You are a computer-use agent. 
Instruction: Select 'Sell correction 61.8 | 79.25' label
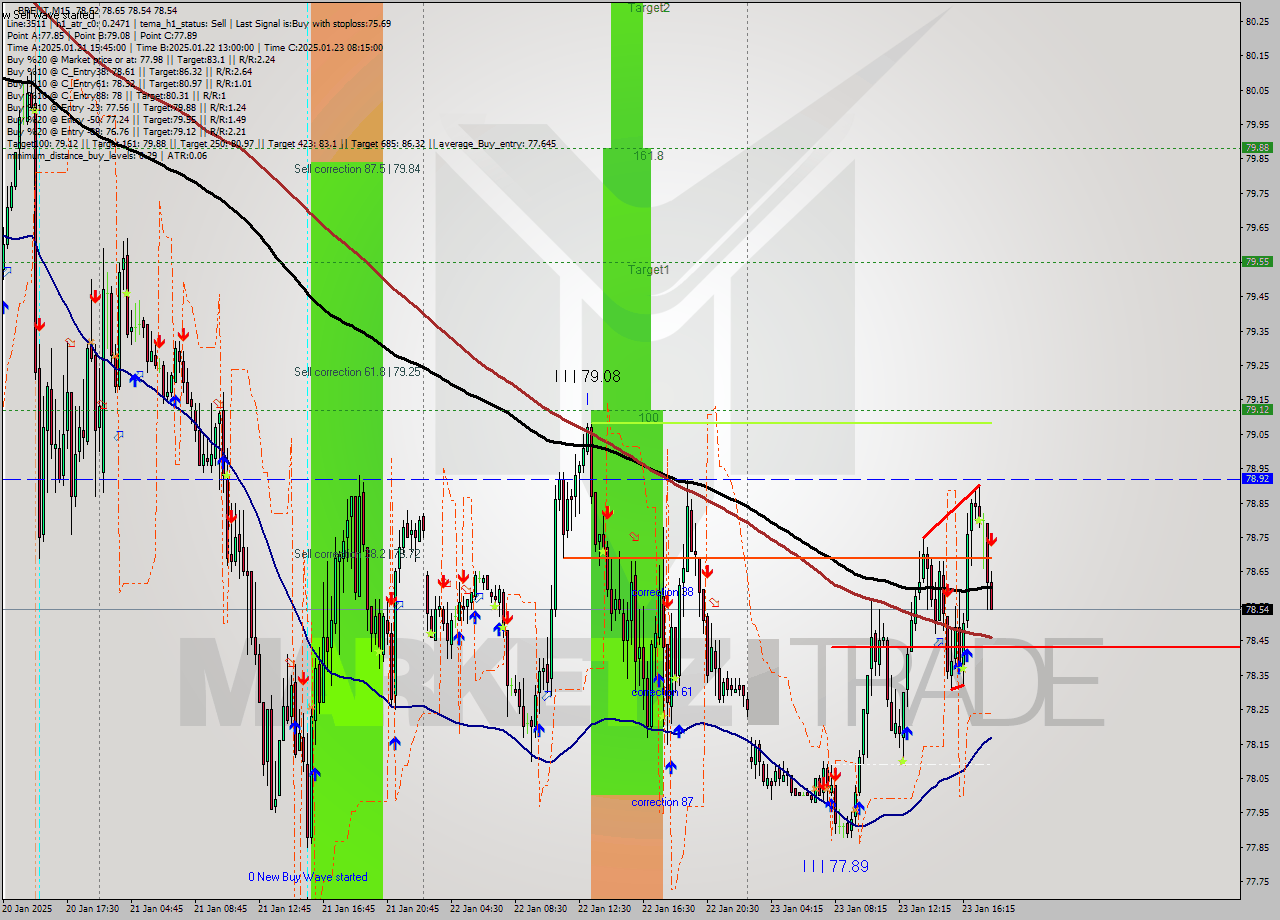pos(357,372)
